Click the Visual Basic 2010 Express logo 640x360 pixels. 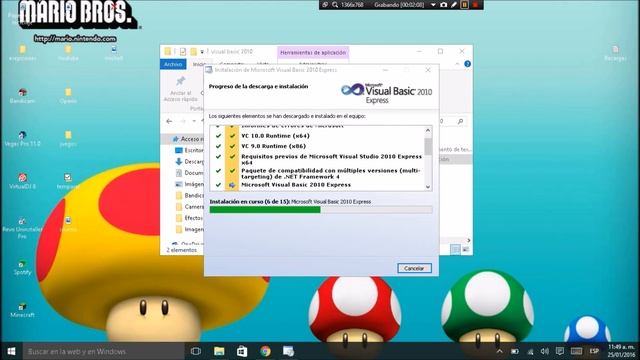pos(386,93)
